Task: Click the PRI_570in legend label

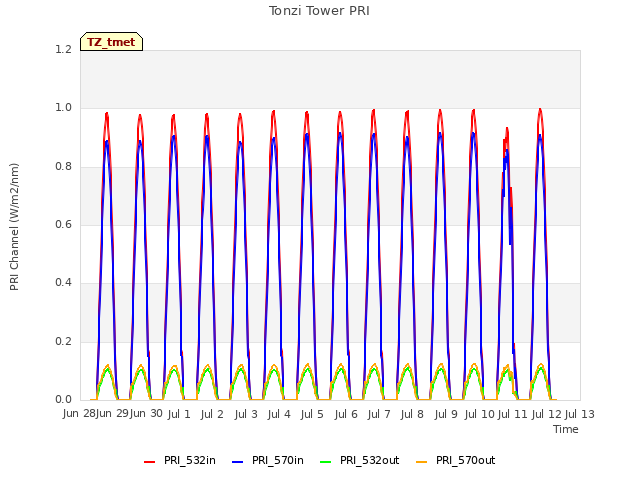Action: click(278, 460)
